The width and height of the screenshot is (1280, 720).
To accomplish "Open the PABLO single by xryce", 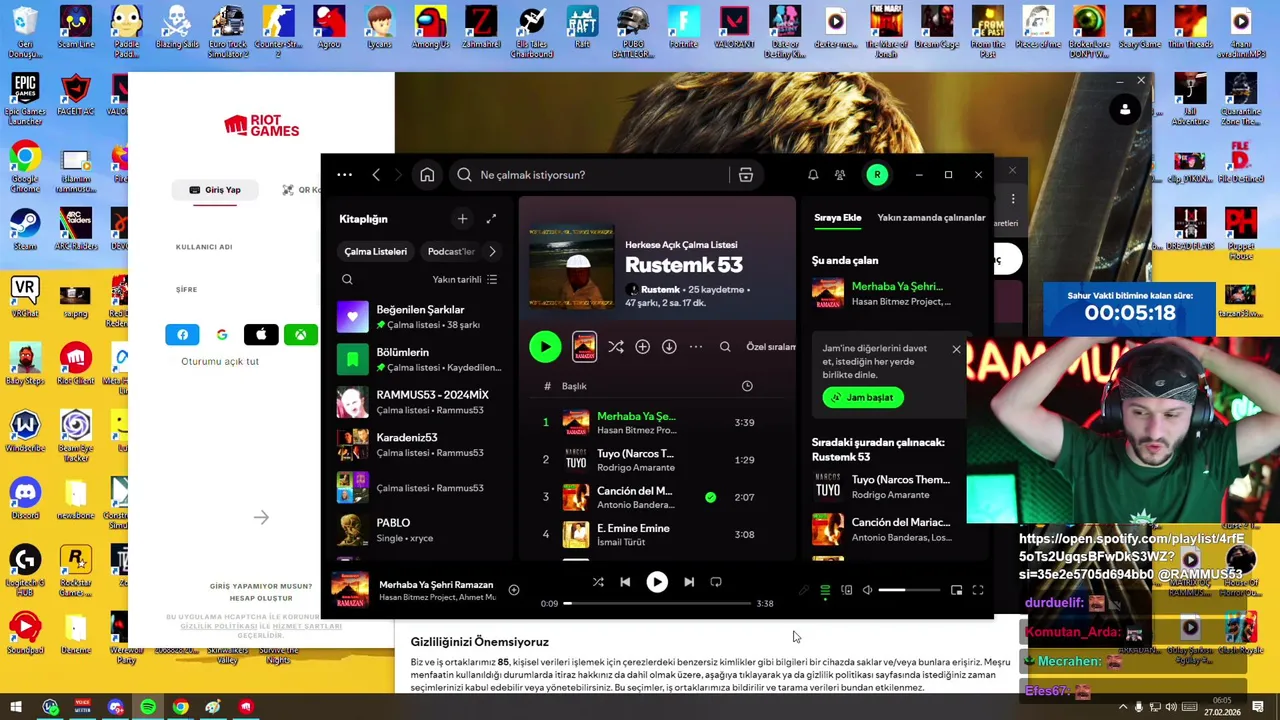I will coord(420,530).
